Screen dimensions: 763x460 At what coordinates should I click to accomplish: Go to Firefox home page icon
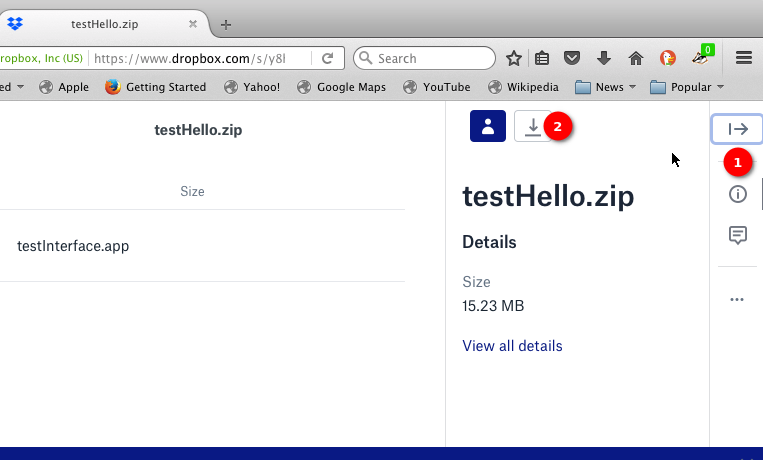tap(635, 58)
